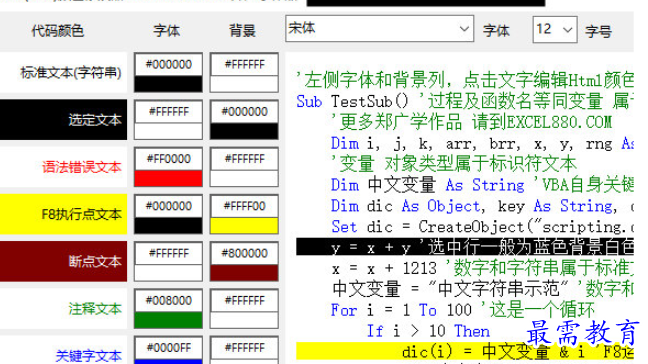Click the If i > 10 Then line

(x=428, y=331)
